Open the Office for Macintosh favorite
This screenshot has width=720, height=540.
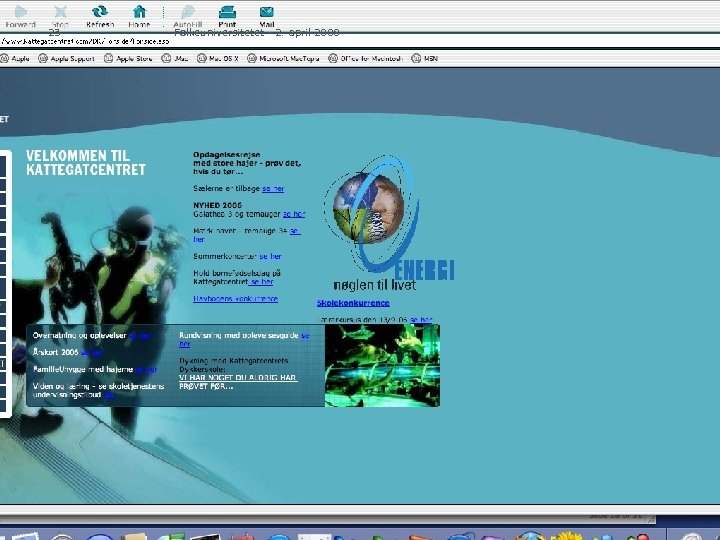(x=366, y=58)
